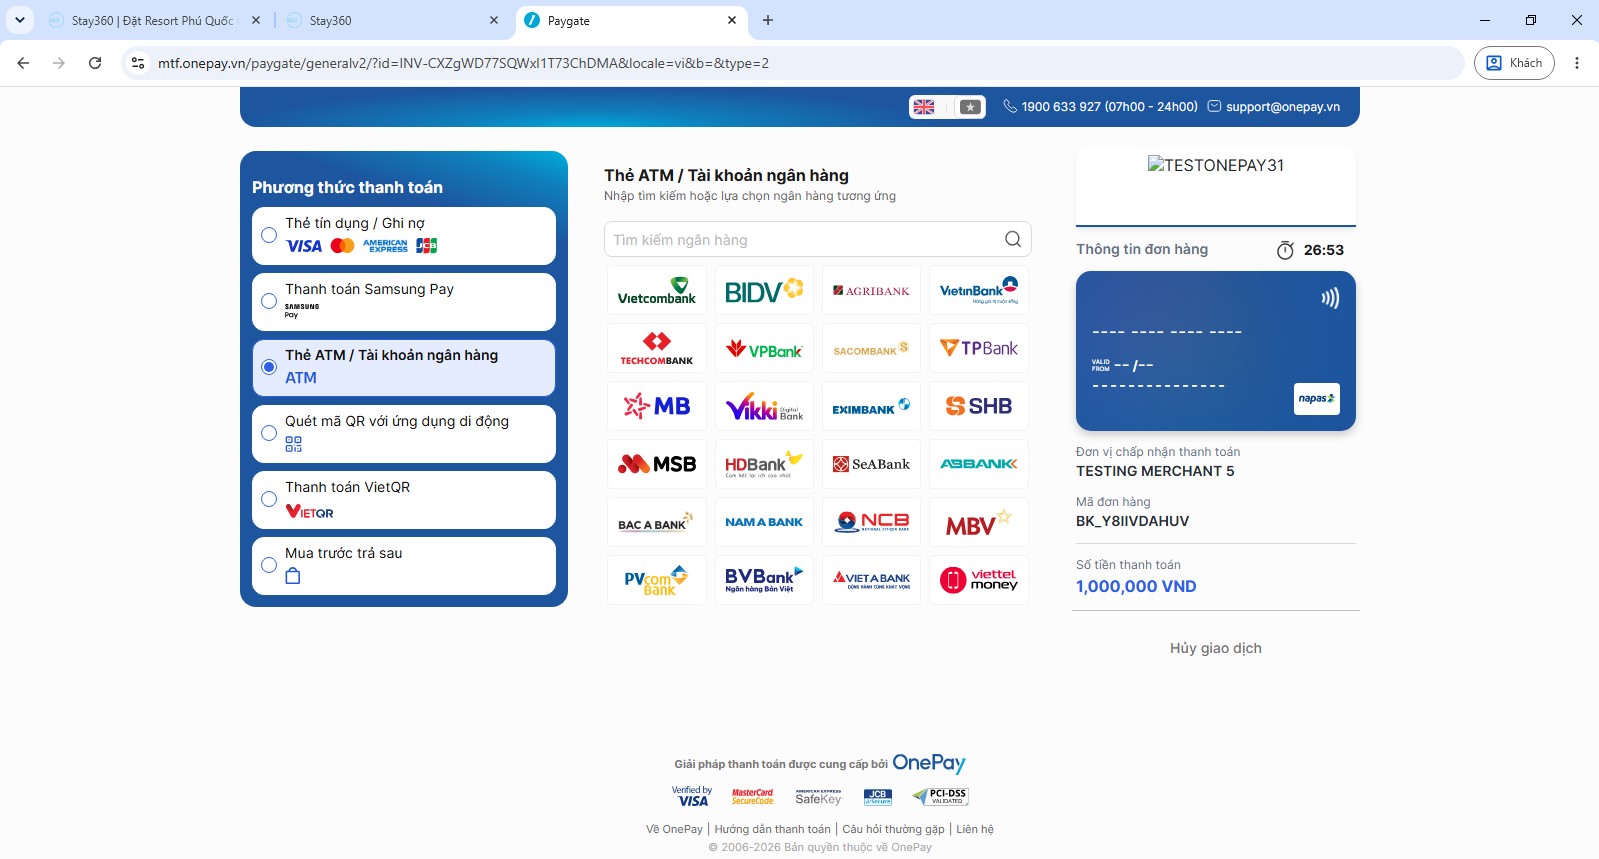Select the Vietcombank bank logo
The height and width of the screenshot is (859, 1599).
pos(657,291)
